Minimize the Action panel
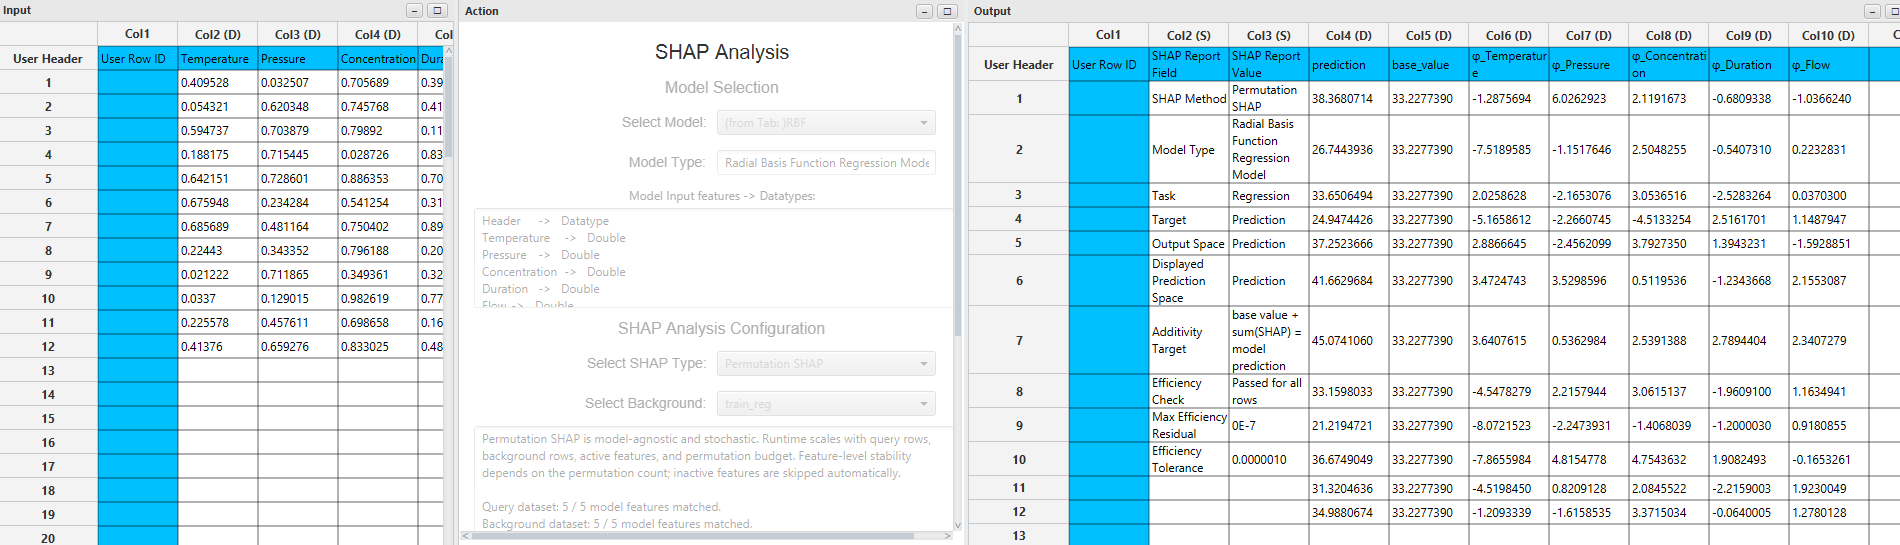 pyautogui.click(x=925, y=11)
